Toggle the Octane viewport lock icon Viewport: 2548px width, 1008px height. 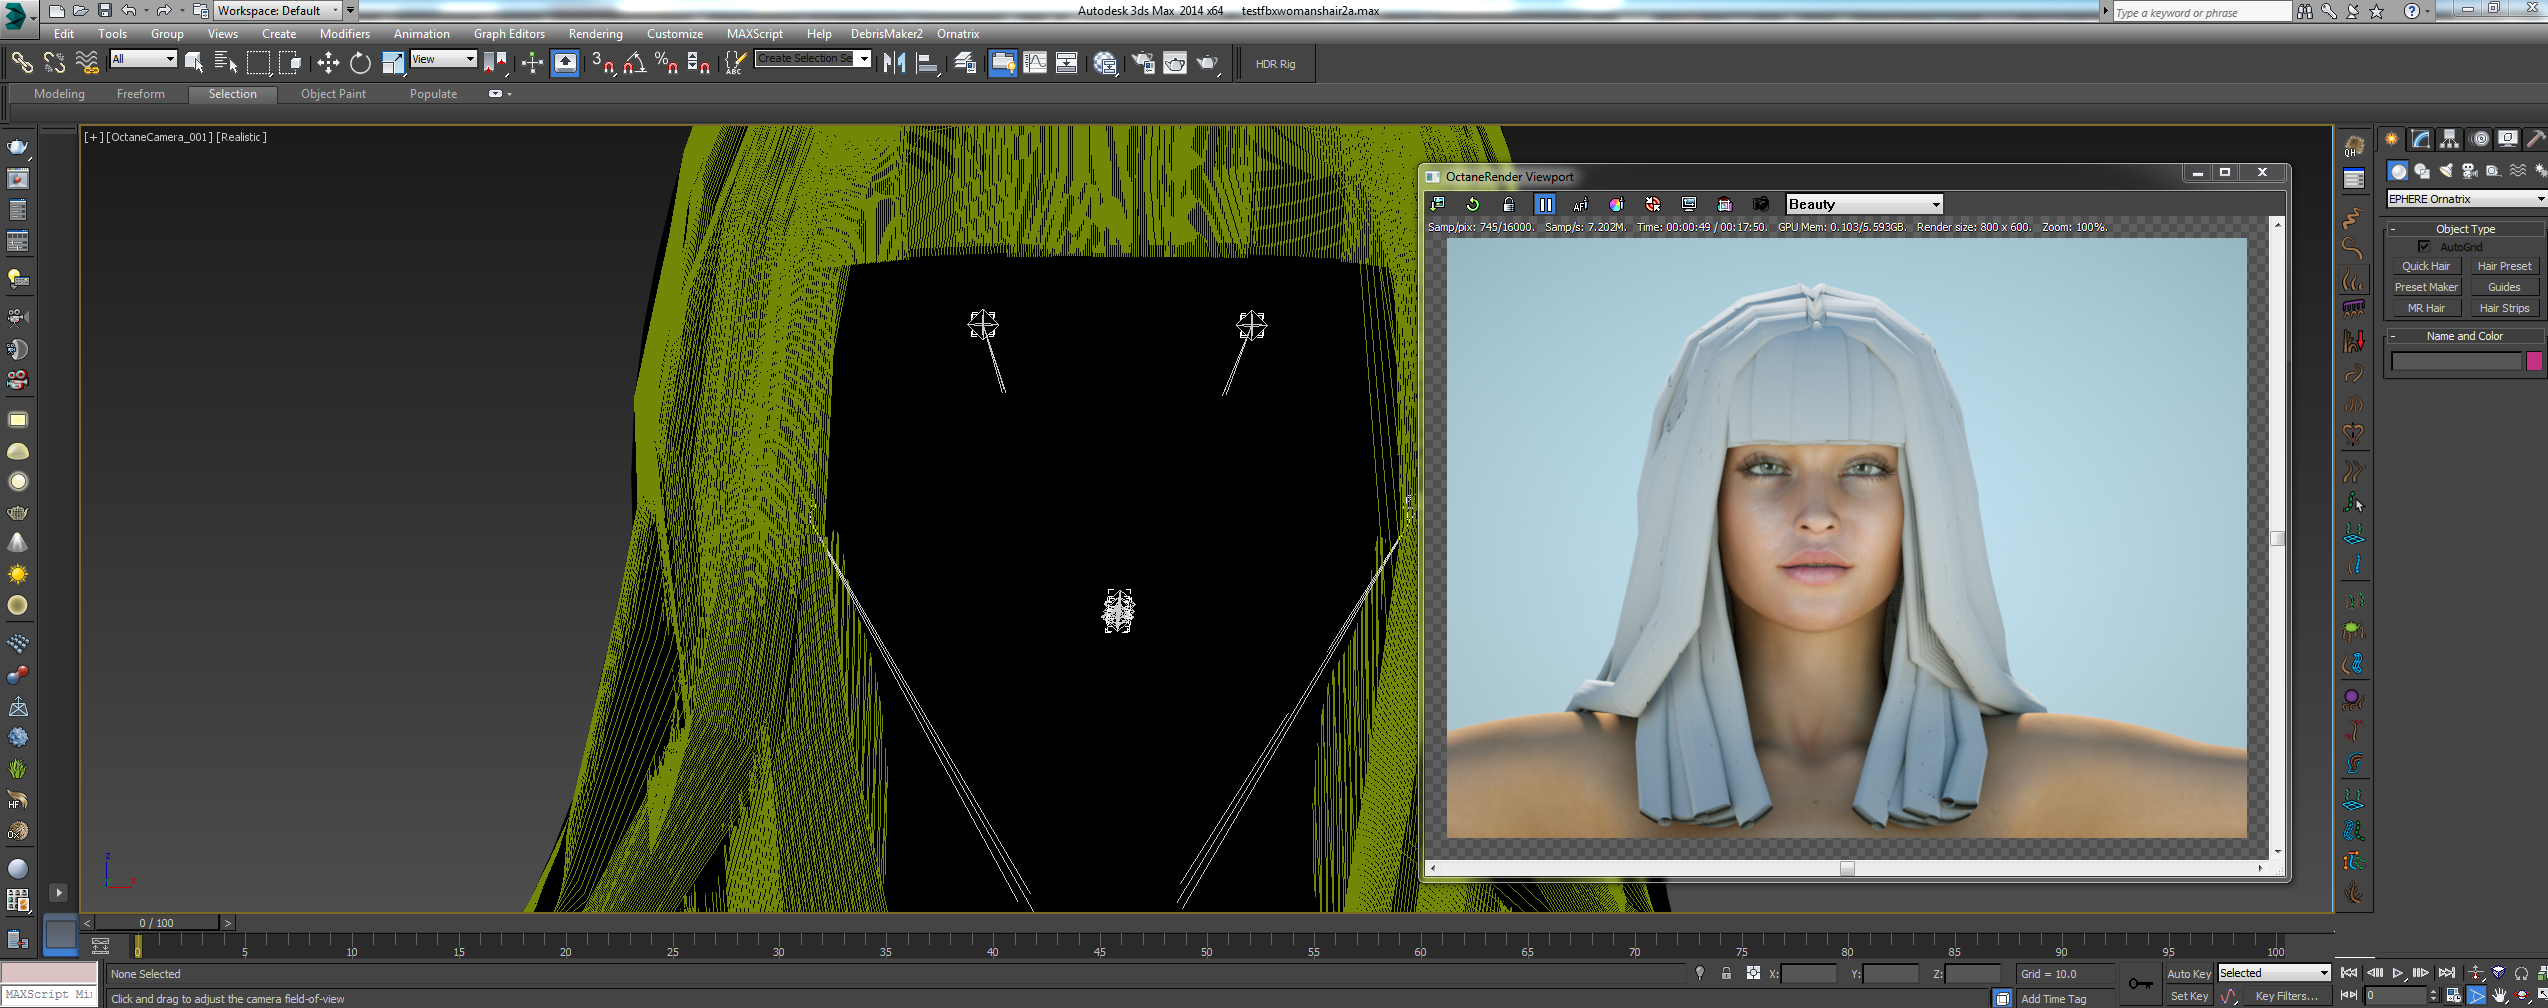pyautogui.click(x=1509, y=204)
